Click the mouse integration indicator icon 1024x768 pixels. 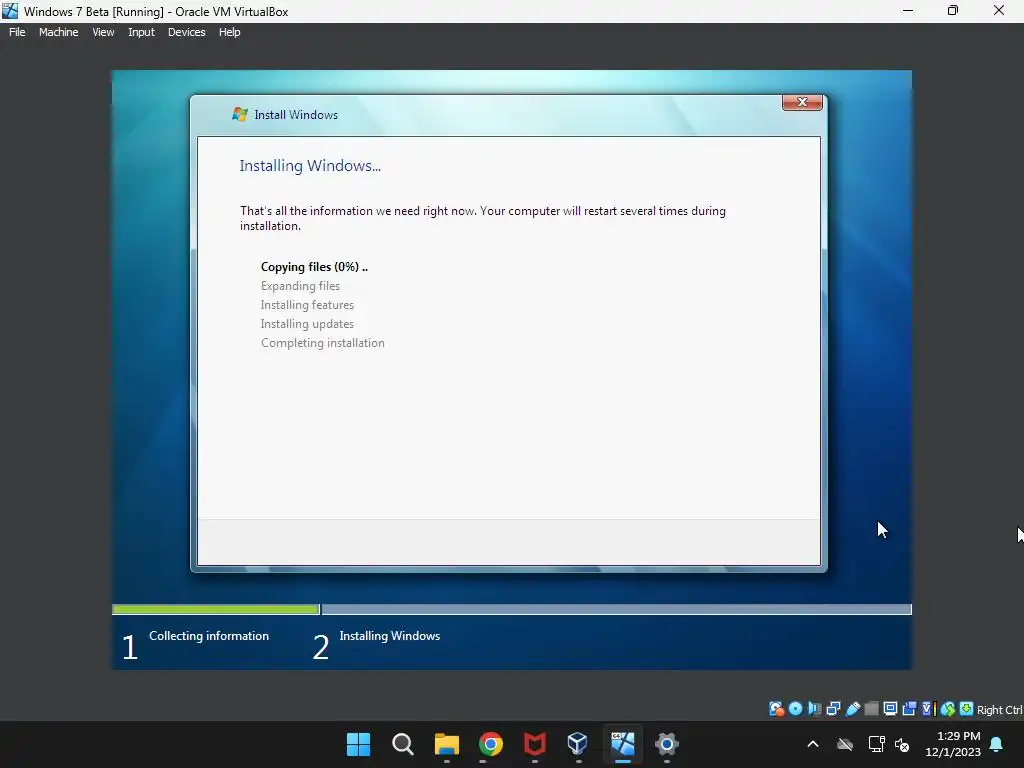948,709
